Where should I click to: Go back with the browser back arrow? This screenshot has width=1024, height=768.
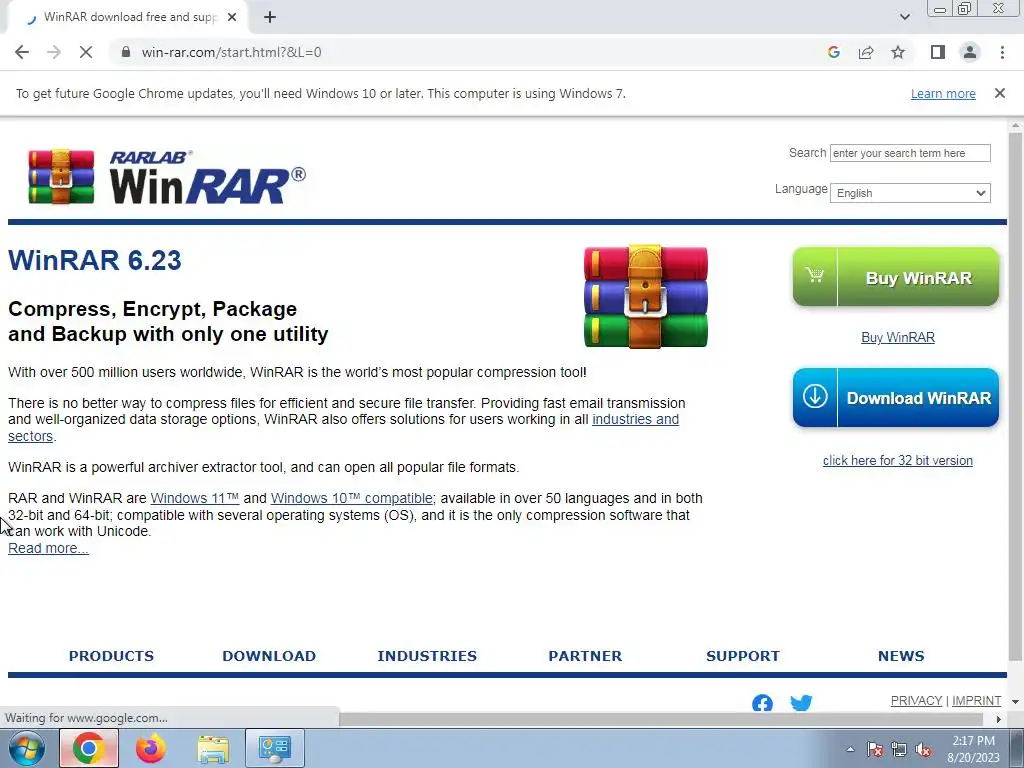click(x=22, y=52)
